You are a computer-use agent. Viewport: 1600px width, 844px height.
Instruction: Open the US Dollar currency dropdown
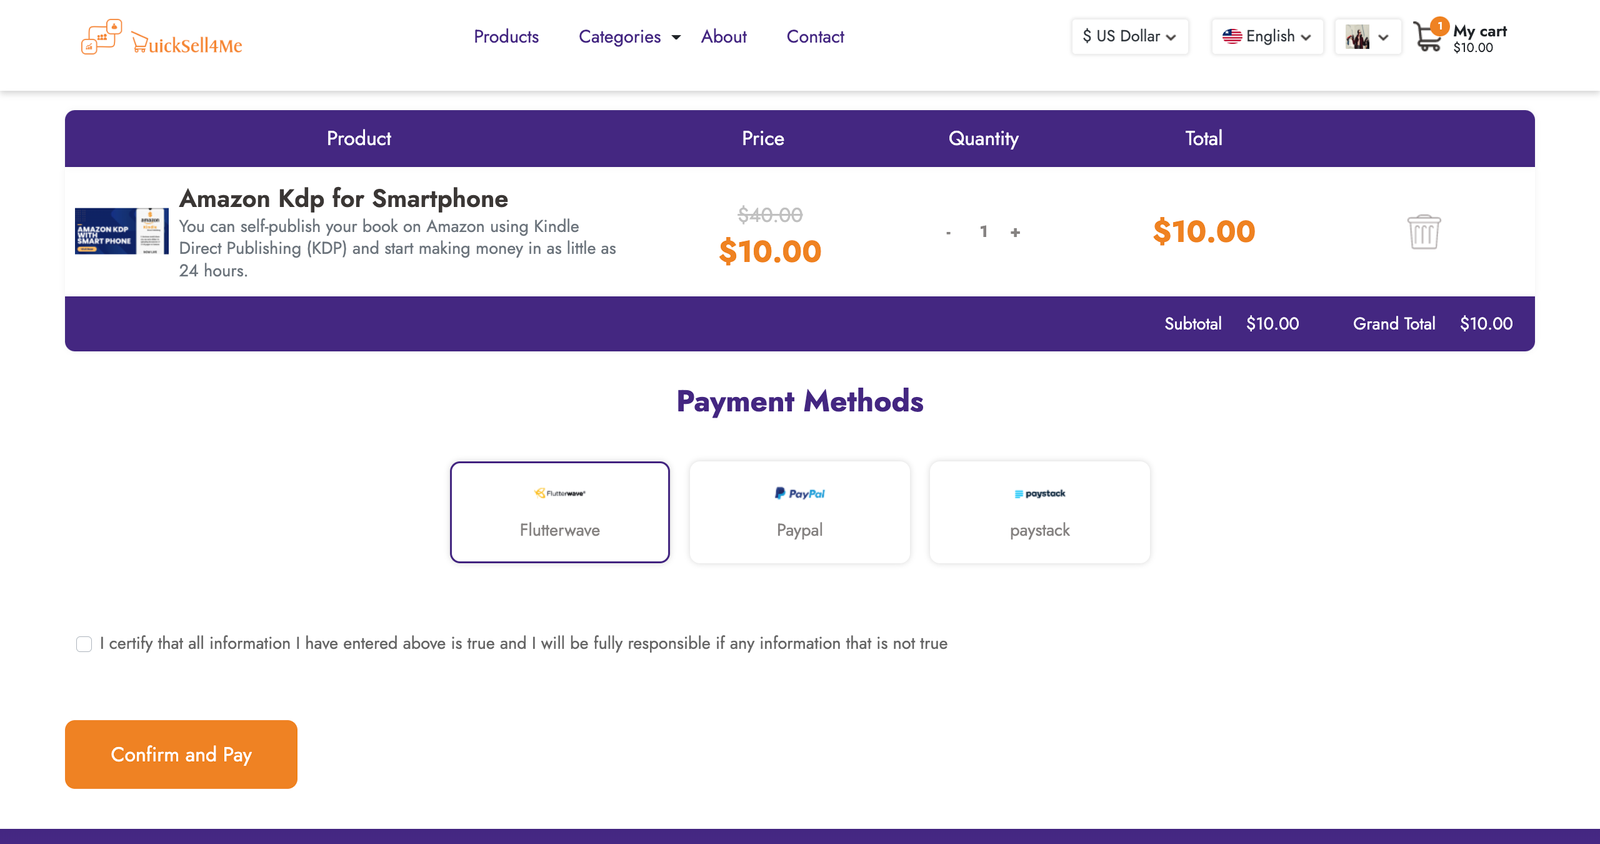click(1129, 37)
